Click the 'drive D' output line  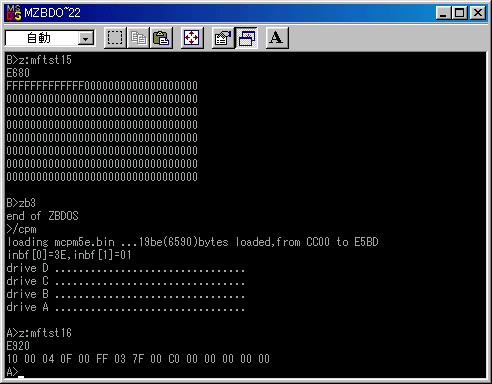(126, 268)
